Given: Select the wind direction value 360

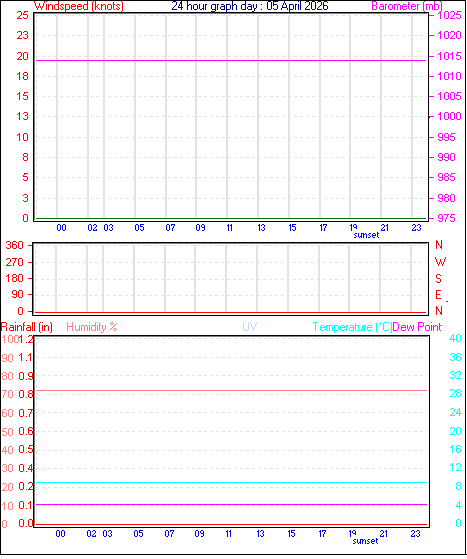Looking at the screenshot, I should [x=14, y=245].
